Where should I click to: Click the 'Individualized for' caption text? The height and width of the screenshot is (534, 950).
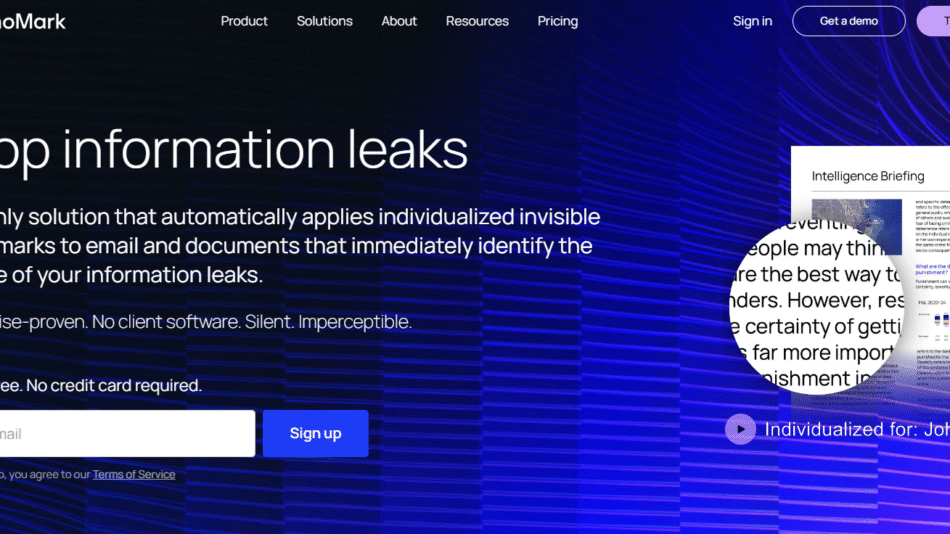(x=857, y=430)
